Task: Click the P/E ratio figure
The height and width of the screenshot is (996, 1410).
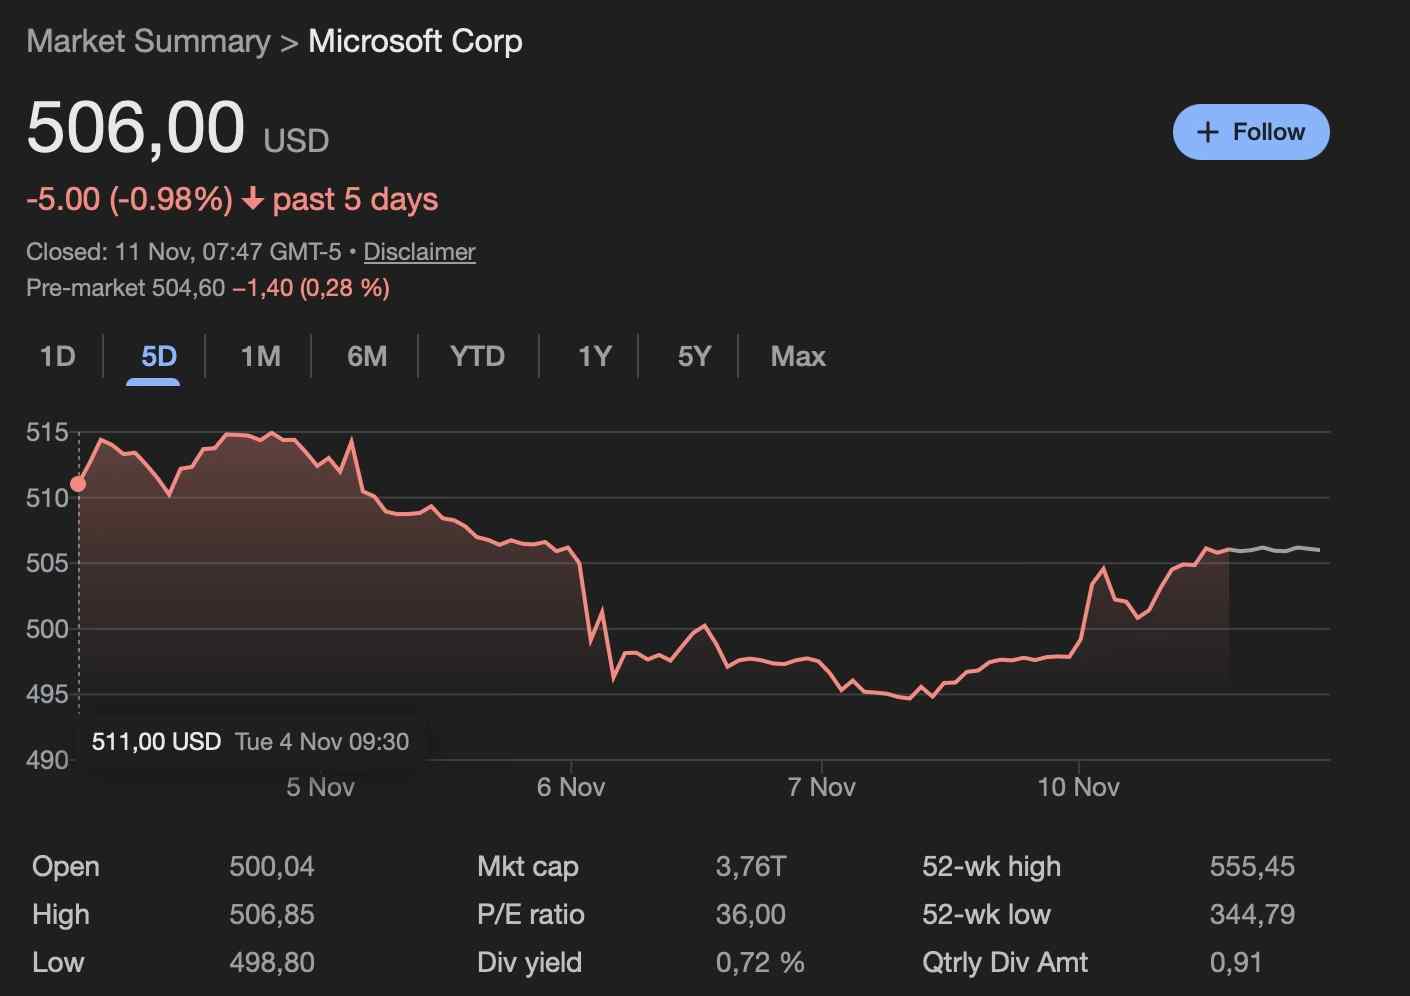Action: coord(752,914)
